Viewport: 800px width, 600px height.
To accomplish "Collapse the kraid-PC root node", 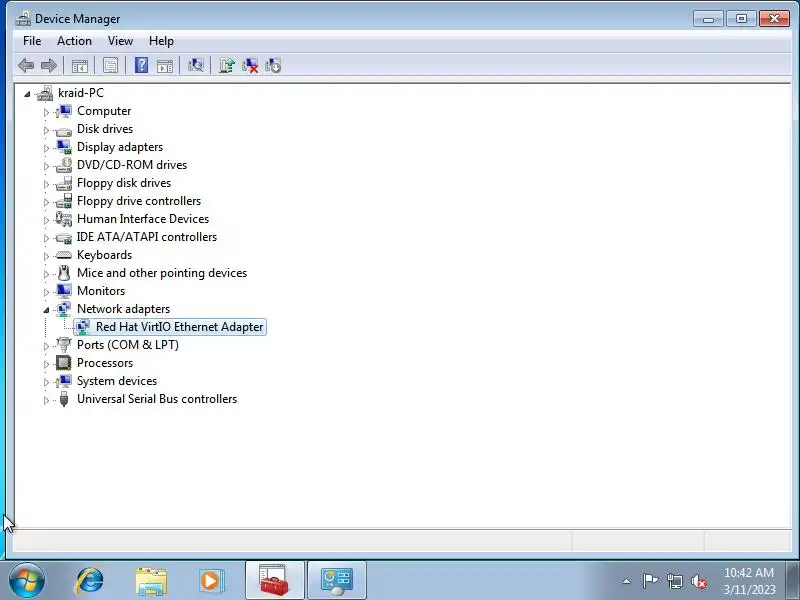I will (27, 94).
